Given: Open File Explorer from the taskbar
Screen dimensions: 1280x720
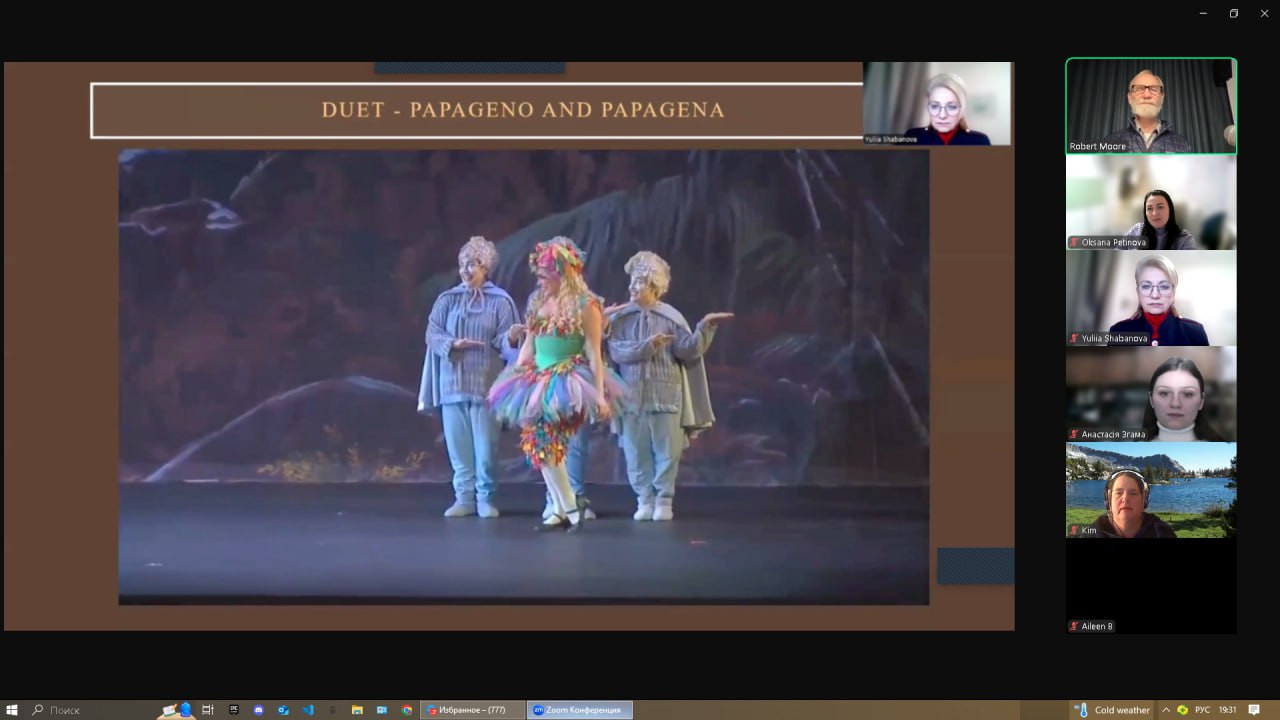Looking at the screenshot, I should pyautogui.click(x=357, y=710).
